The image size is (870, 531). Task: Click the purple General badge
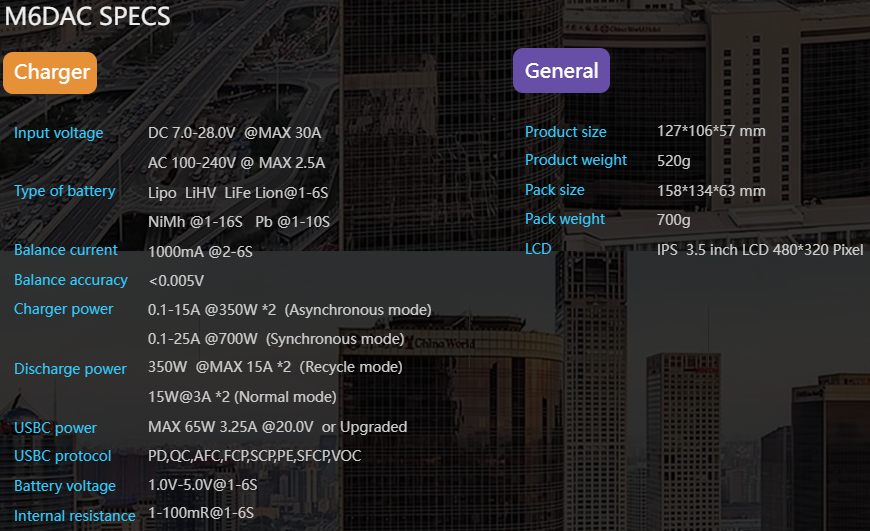(561, 71)
